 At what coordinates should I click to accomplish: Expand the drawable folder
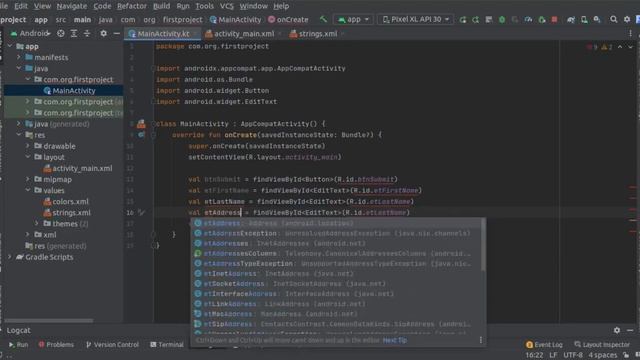tap(28, 146)
